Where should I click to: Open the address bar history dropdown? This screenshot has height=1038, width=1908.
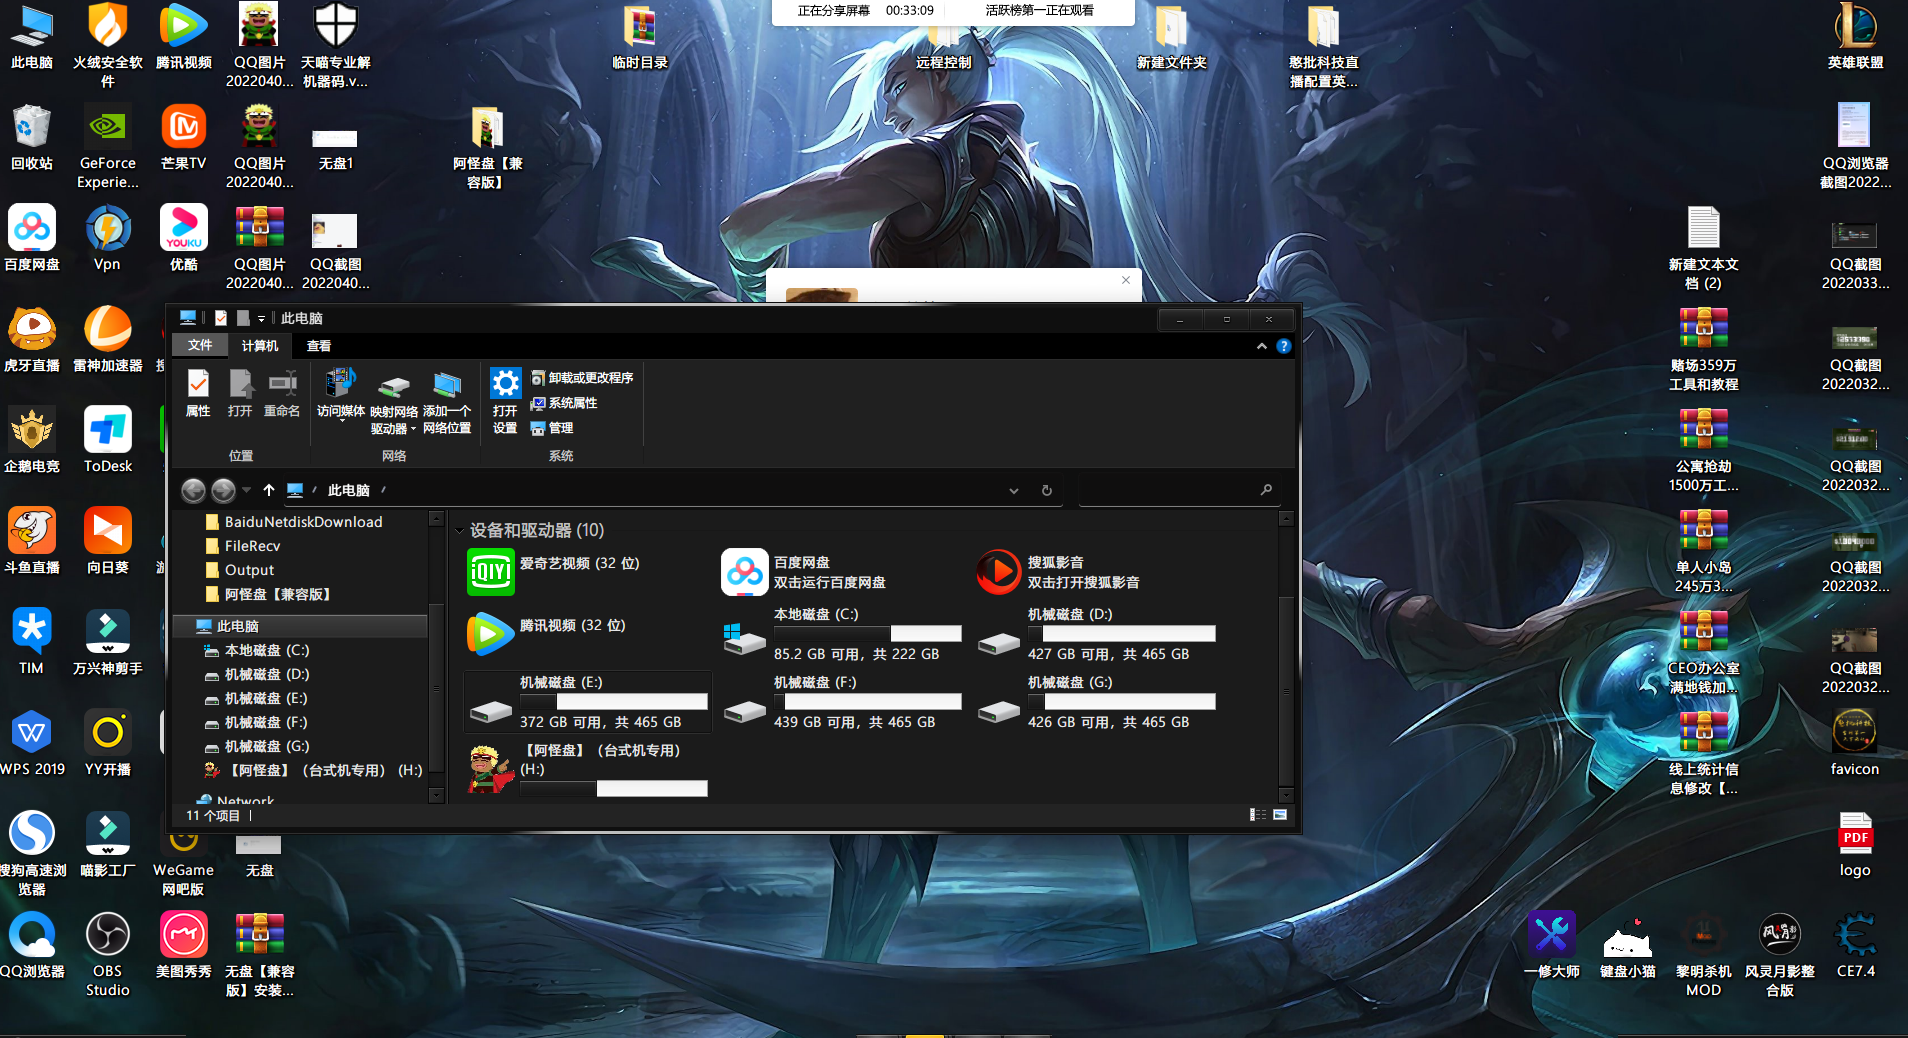coord(1014,490)
